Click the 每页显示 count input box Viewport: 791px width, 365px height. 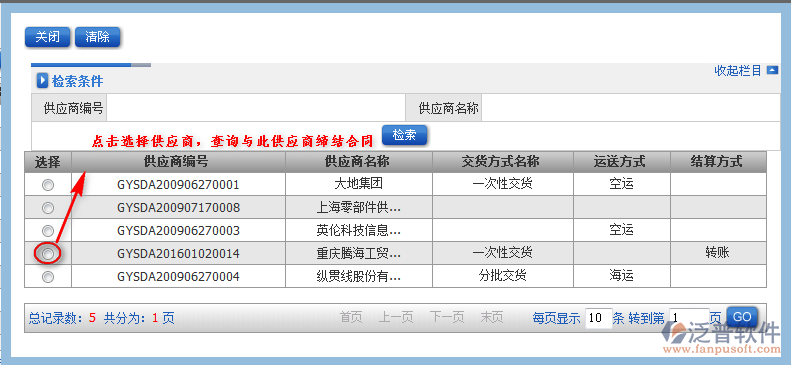(599, 318)
